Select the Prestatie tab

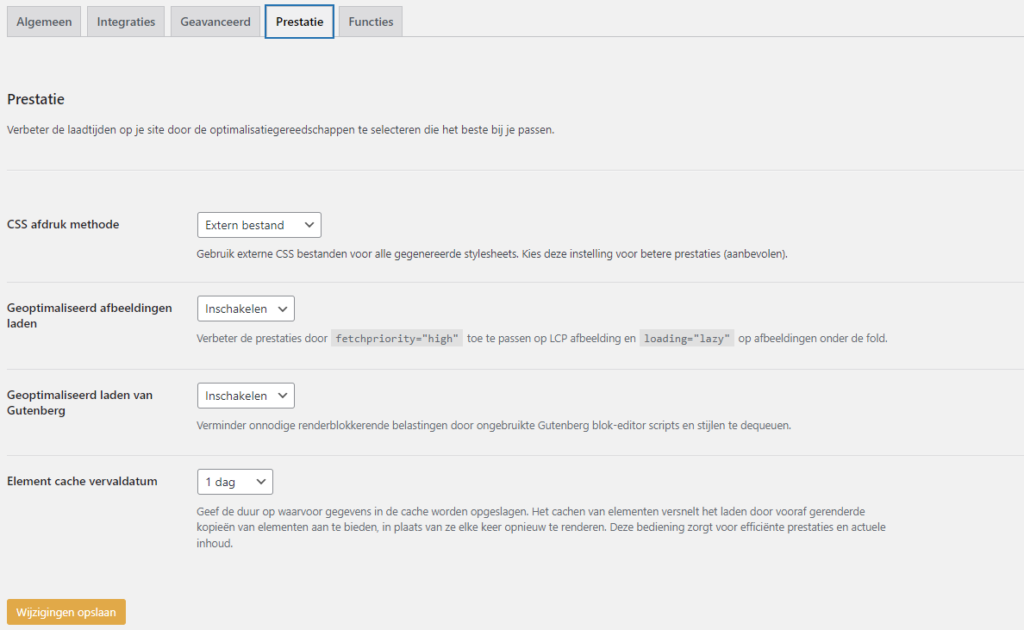pos(299,22)
